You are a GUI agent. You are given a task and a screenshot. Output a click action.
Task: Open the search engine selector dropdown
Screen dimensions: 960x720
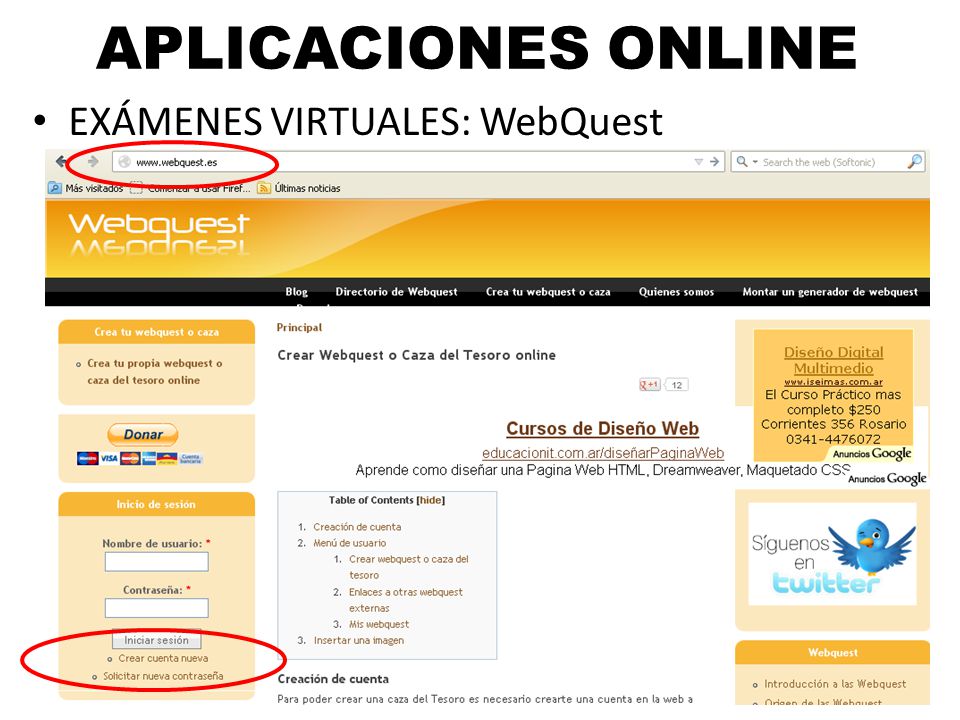pos(746,162)
